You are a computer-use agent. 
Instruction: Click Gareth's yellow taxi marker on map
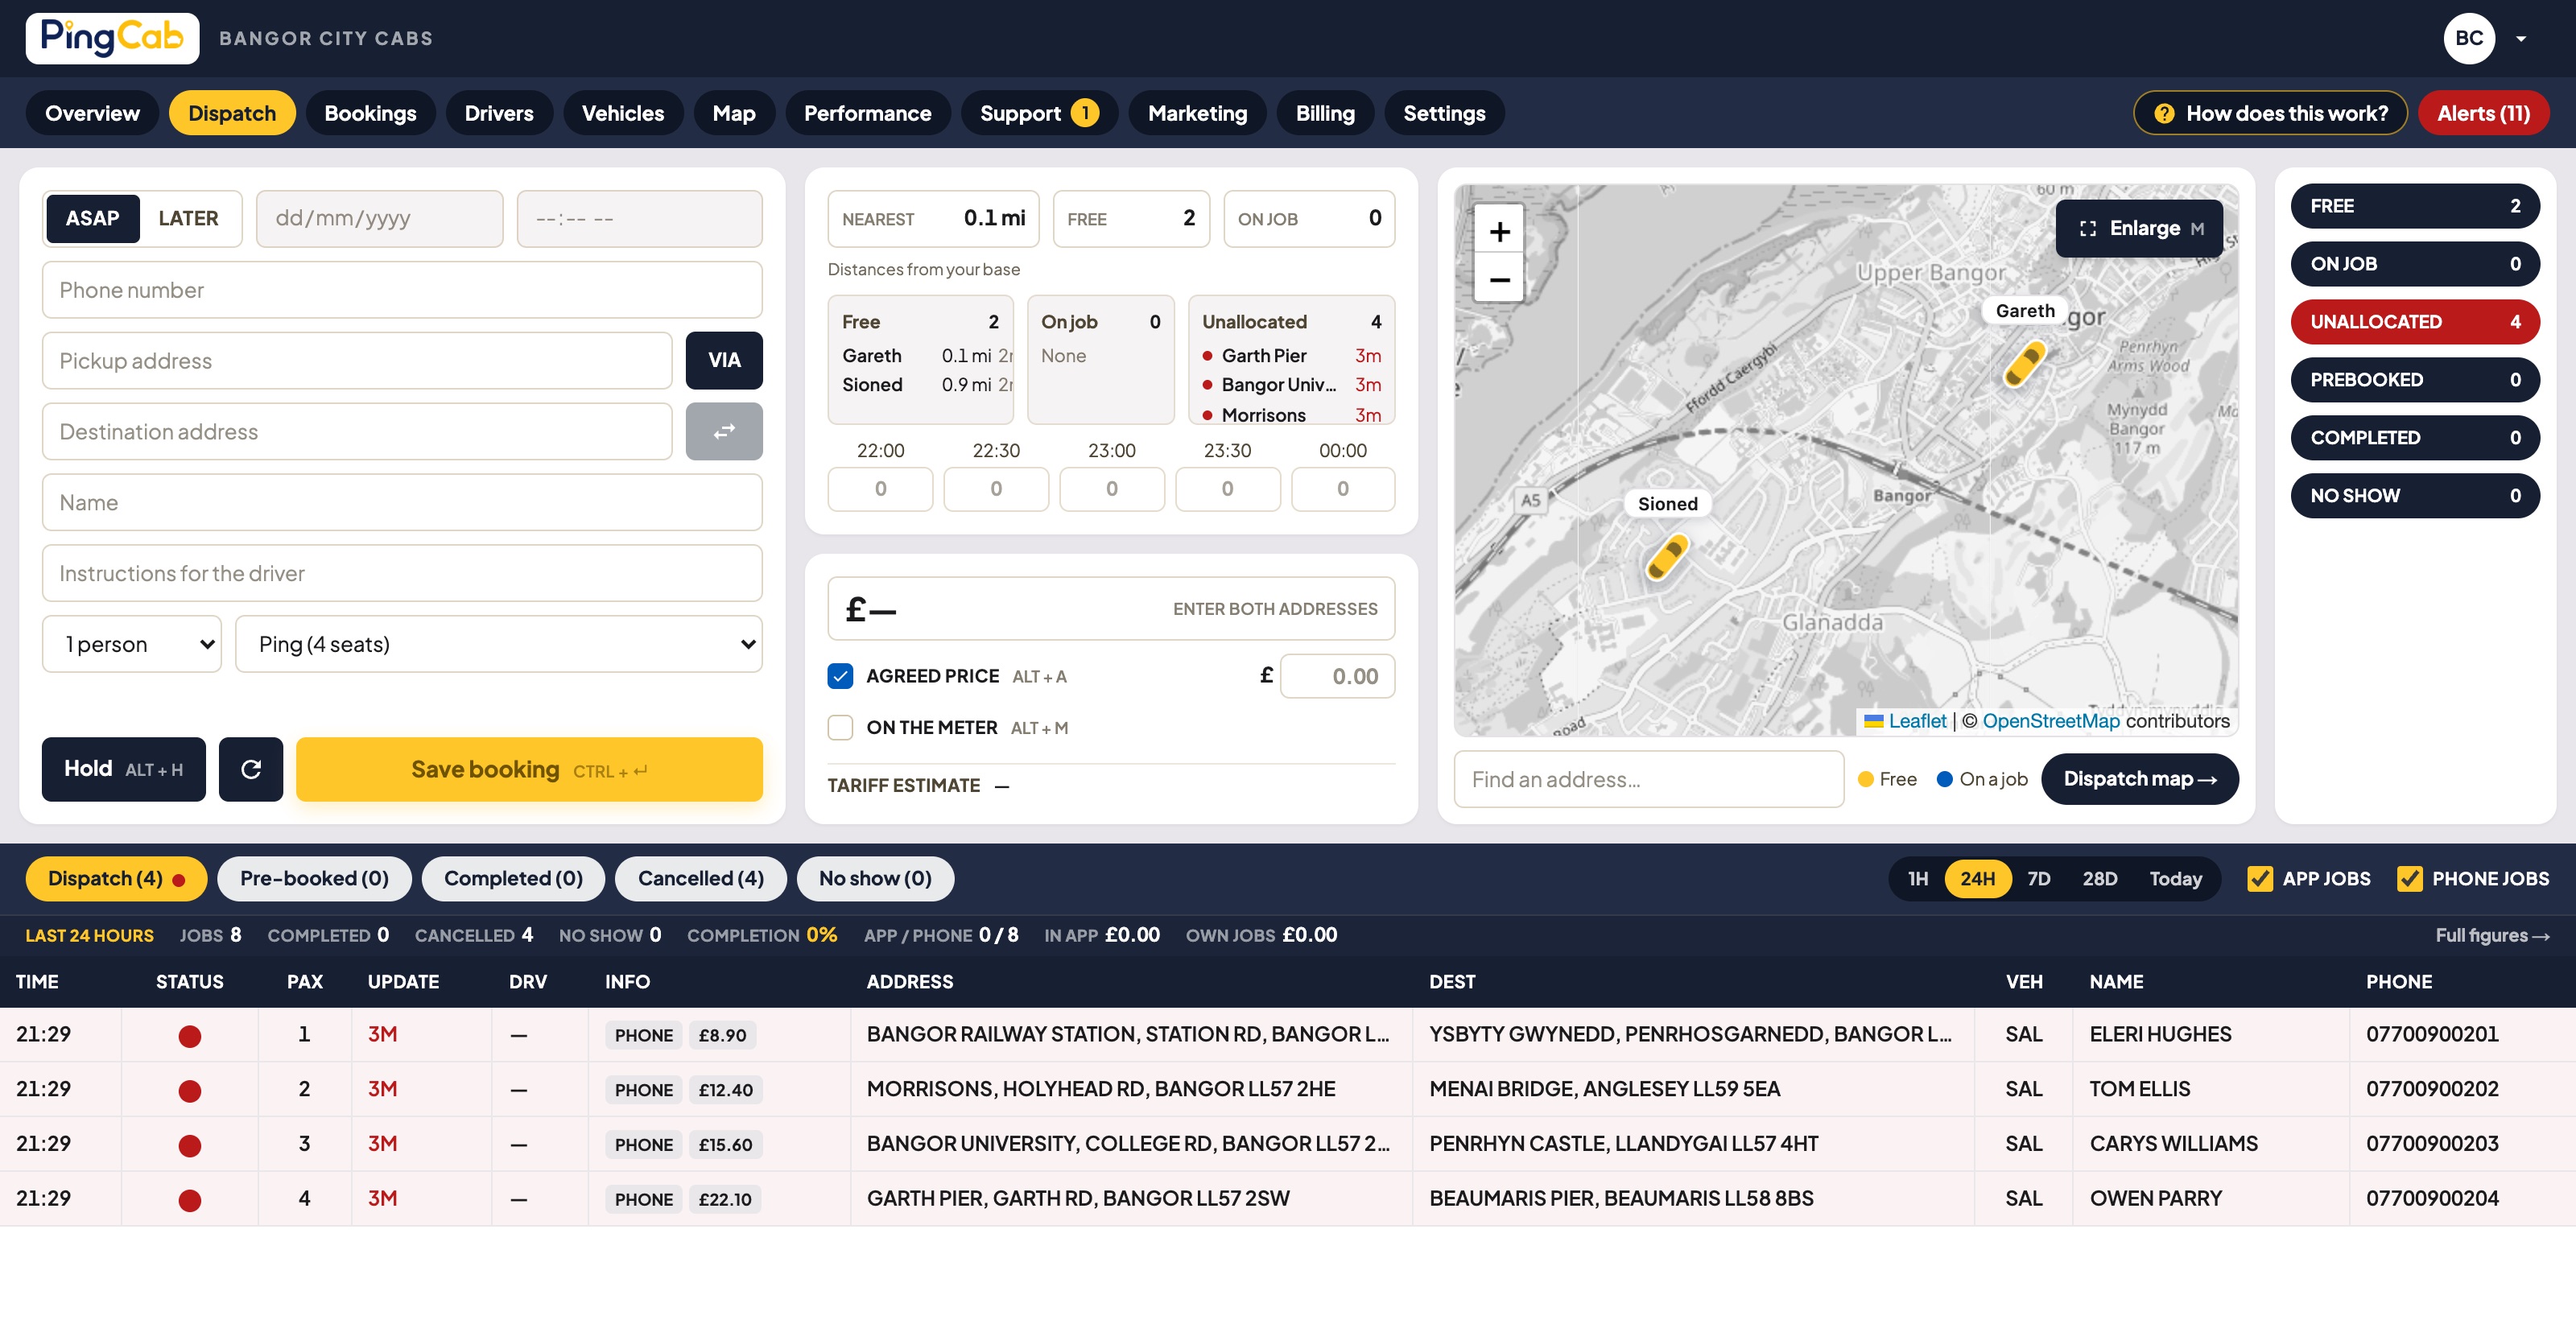[x=2024, y=363]
